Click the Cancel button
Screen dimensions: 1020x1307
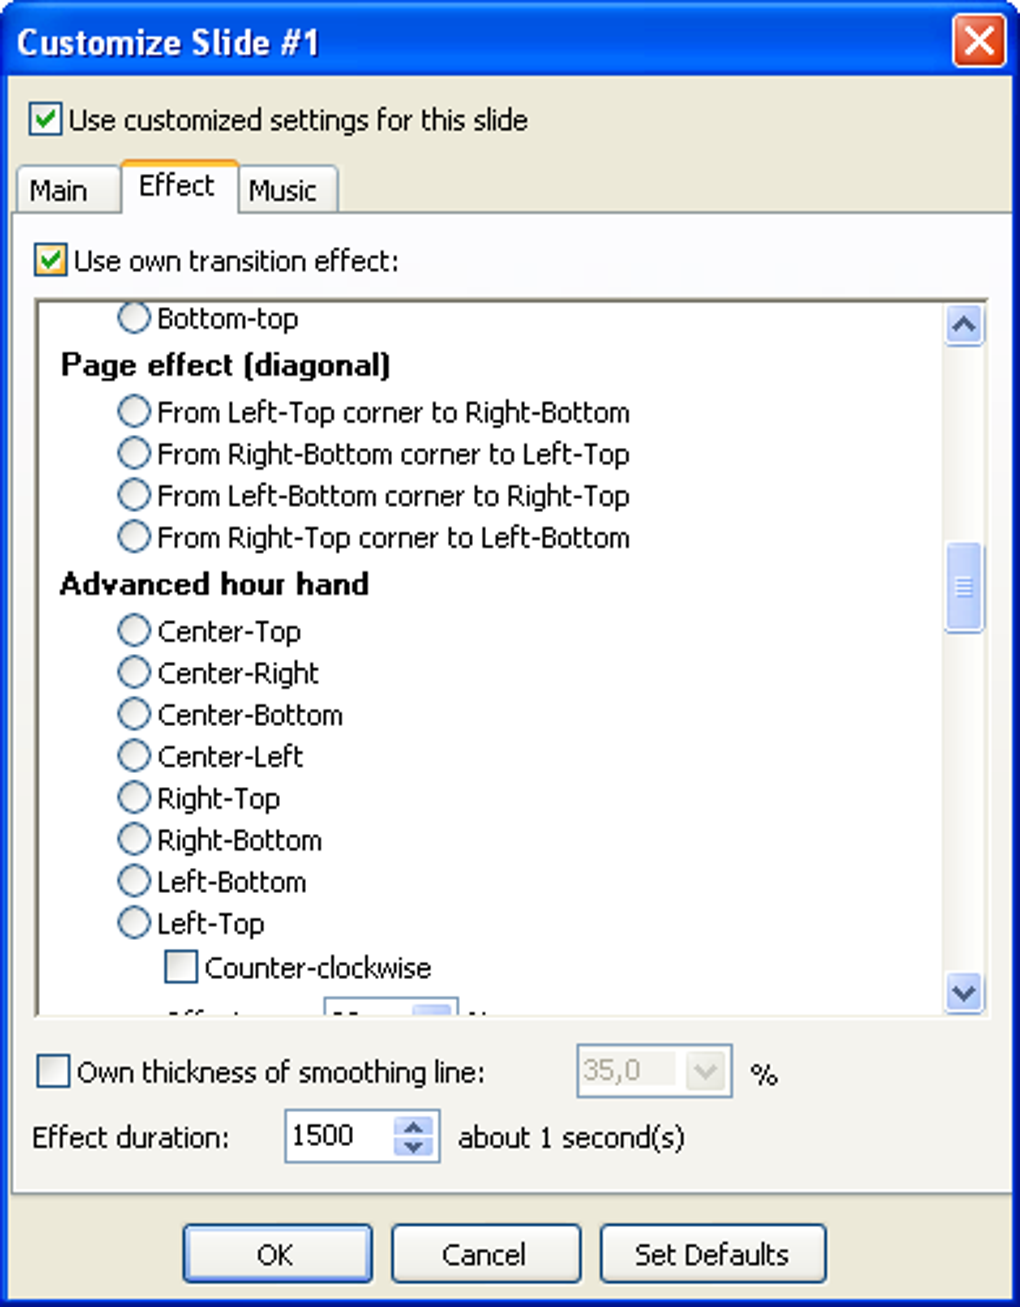pos(485,1254)
